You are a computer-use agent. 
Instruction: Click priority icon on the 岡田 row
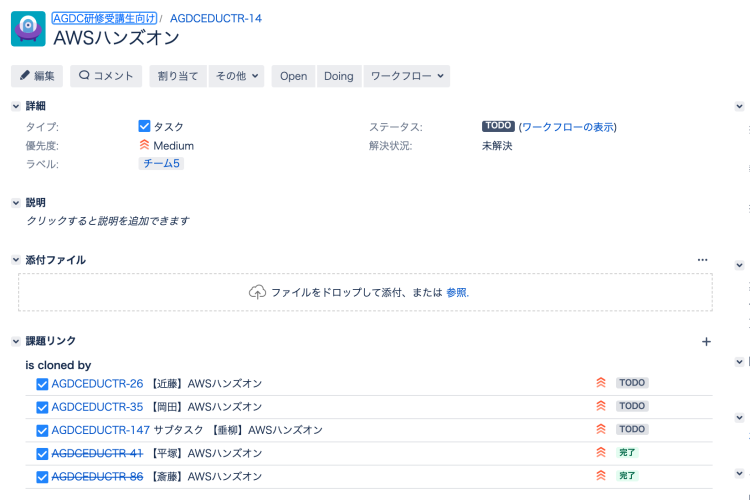[601, 406]
